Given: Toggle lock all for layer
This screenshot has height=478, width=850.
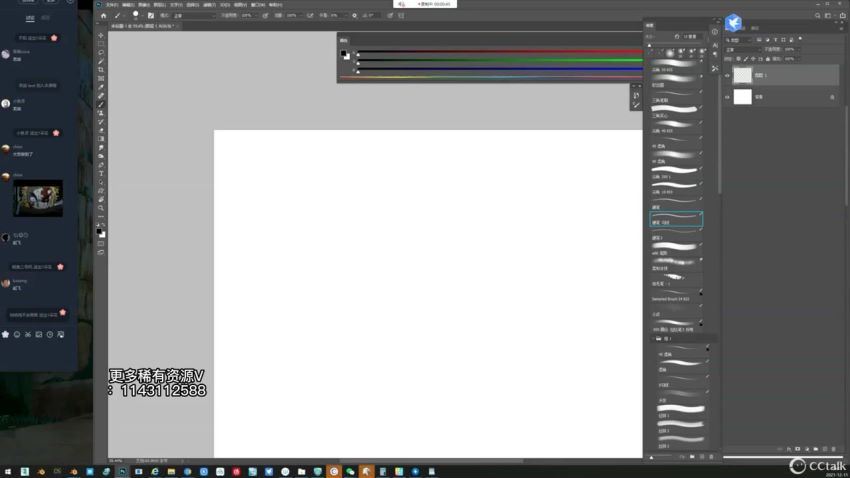Looking at the screenshot, I should [768, 59].
